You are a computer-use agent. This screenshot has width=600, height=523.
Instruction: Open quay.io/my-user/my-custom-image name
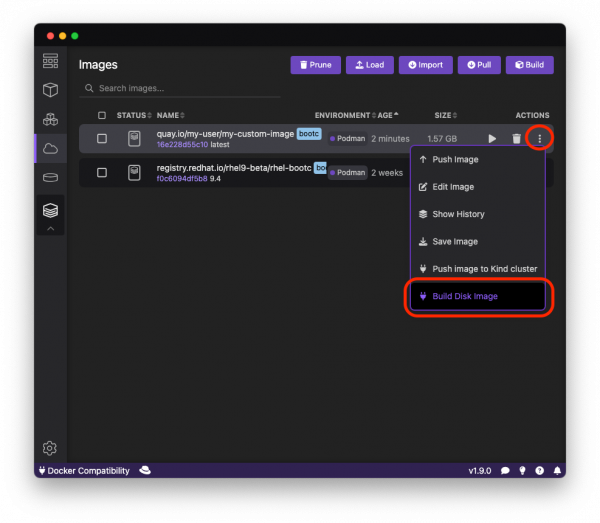[225, 134]
